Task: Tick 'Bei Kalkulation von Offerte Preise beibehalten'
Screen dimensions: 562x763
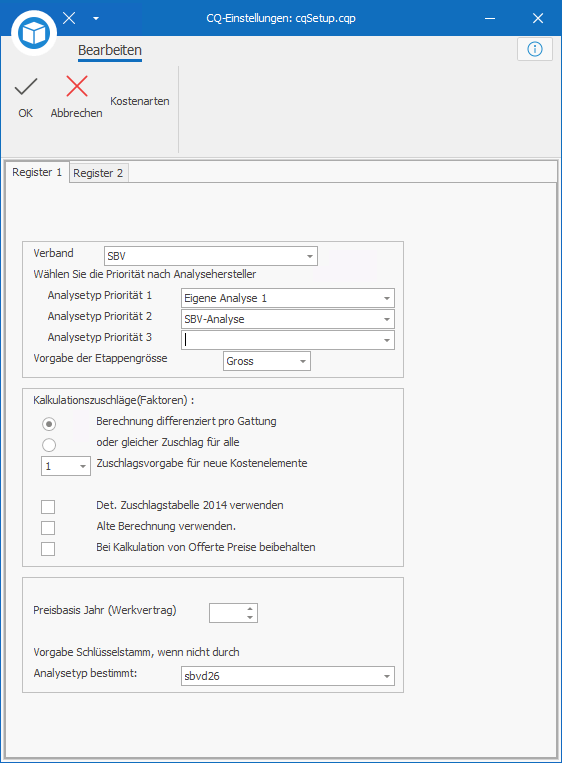Action: tap(48, 548)
